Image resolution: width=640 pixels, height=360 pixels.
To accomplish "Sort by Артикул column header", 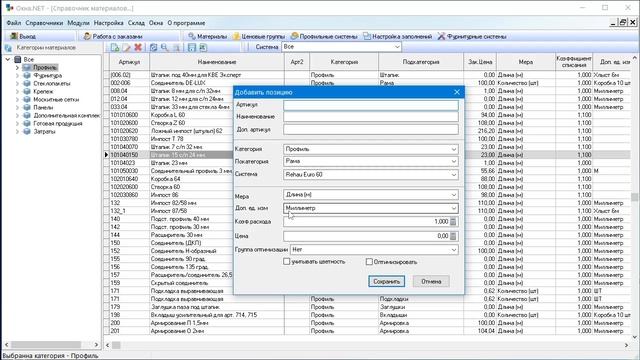I will 129,62.
